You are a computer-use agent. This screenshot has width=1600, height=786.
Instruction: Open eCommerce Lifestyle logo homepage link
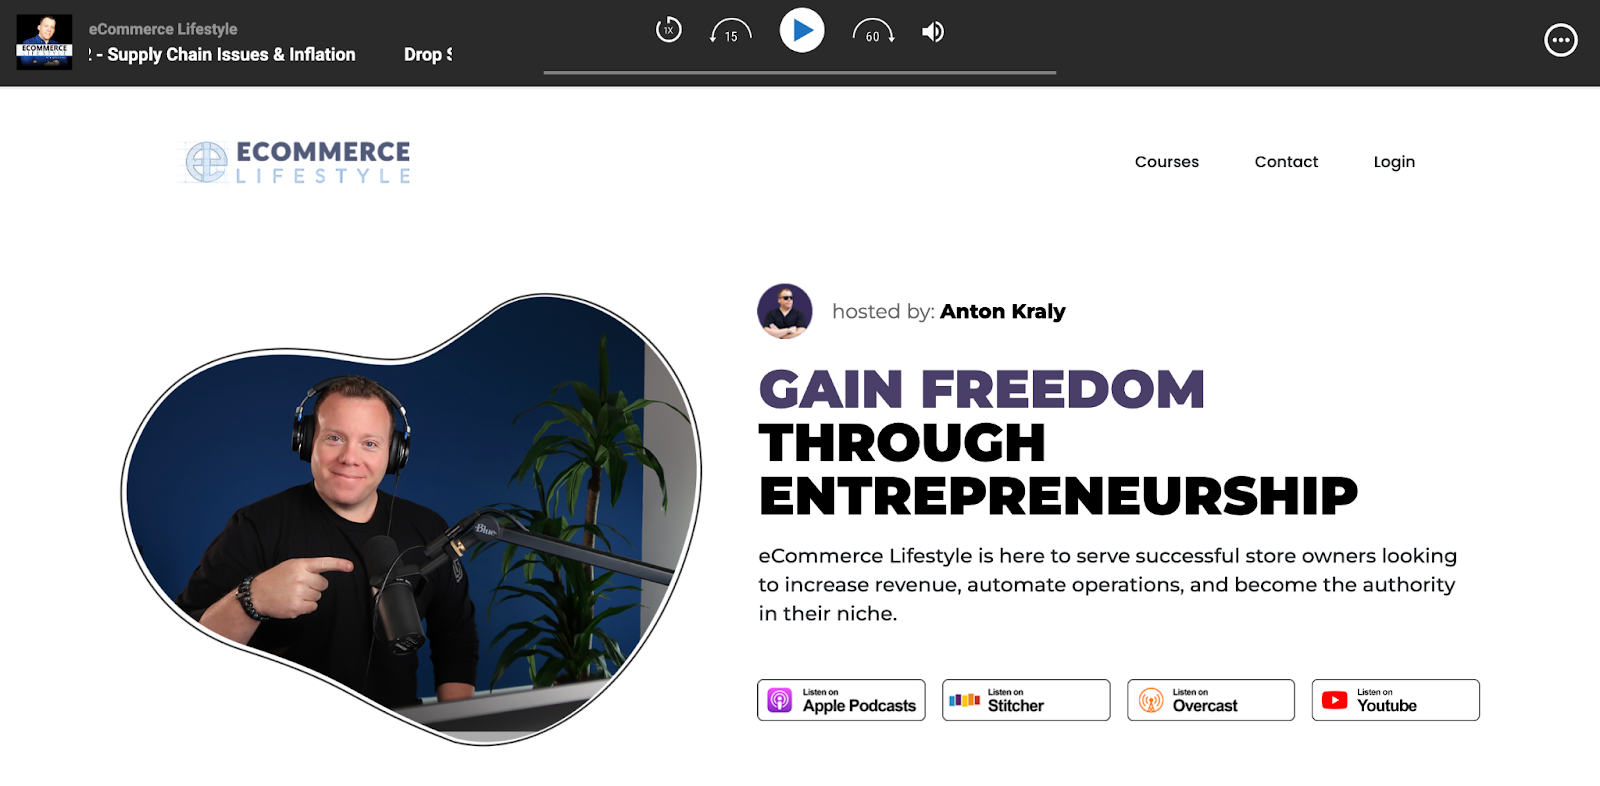point(297,162)
